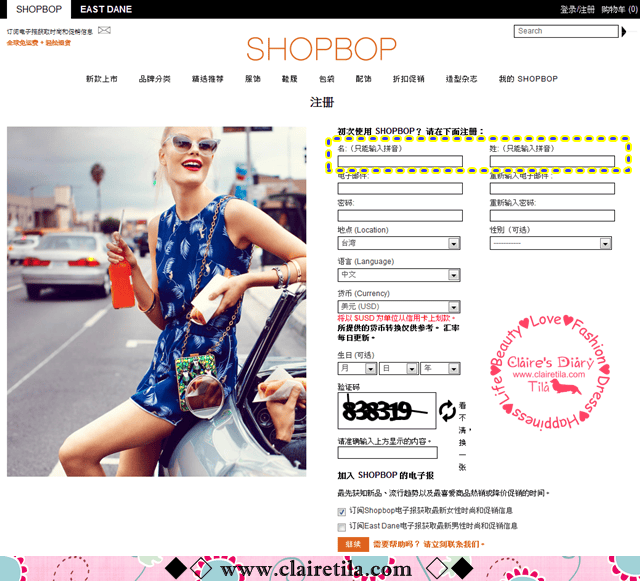The height and width of the screenshot is (581, 640).
Task: Expand the language dropdown showing 中文
Action: pos(398,274)
